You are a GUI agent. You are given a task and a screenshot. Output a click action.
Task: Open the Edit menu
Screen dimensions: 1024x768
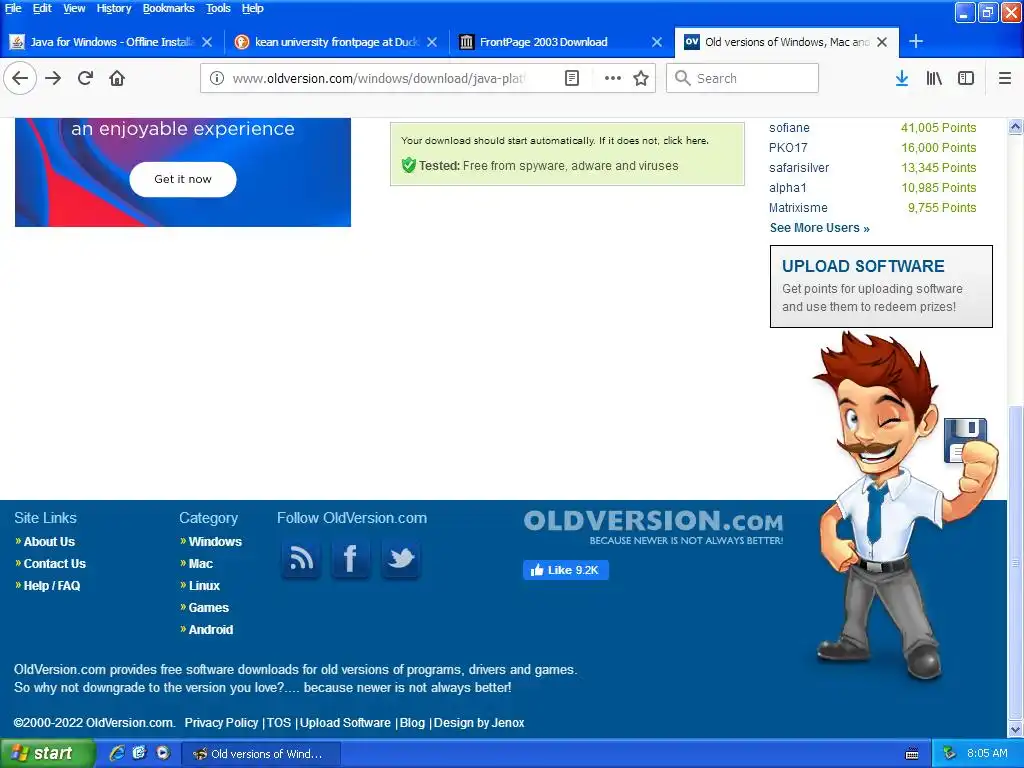click(42, 8)
